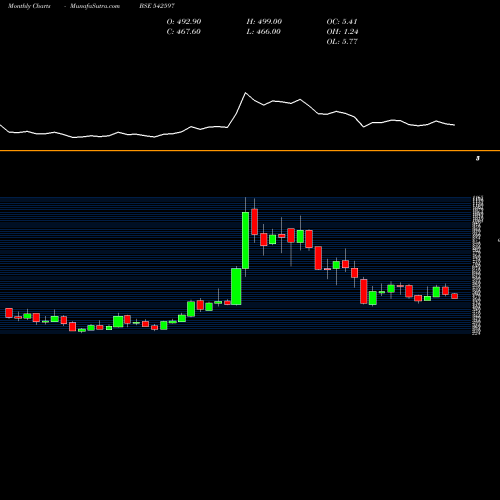Click the low value 'L: 466.00'
Viewport: 500px width, 500px height.
(263, 32)
